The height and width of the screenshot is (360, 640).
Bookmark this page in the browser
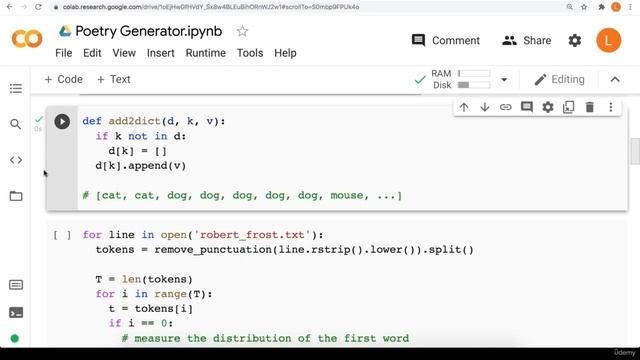584,7
